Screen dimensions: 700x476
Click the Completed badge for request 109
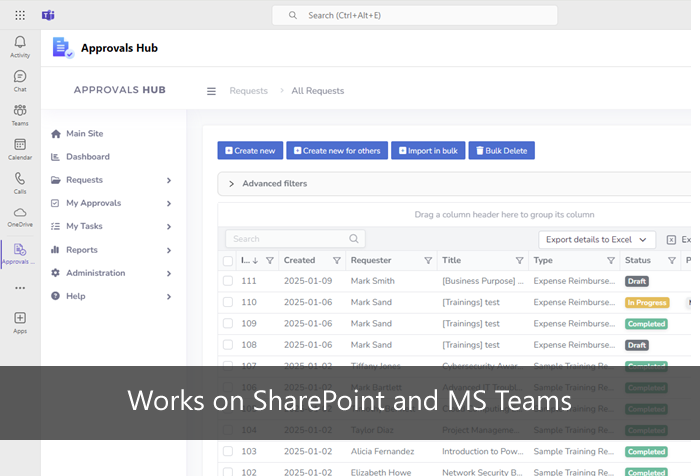coord(646,324)
